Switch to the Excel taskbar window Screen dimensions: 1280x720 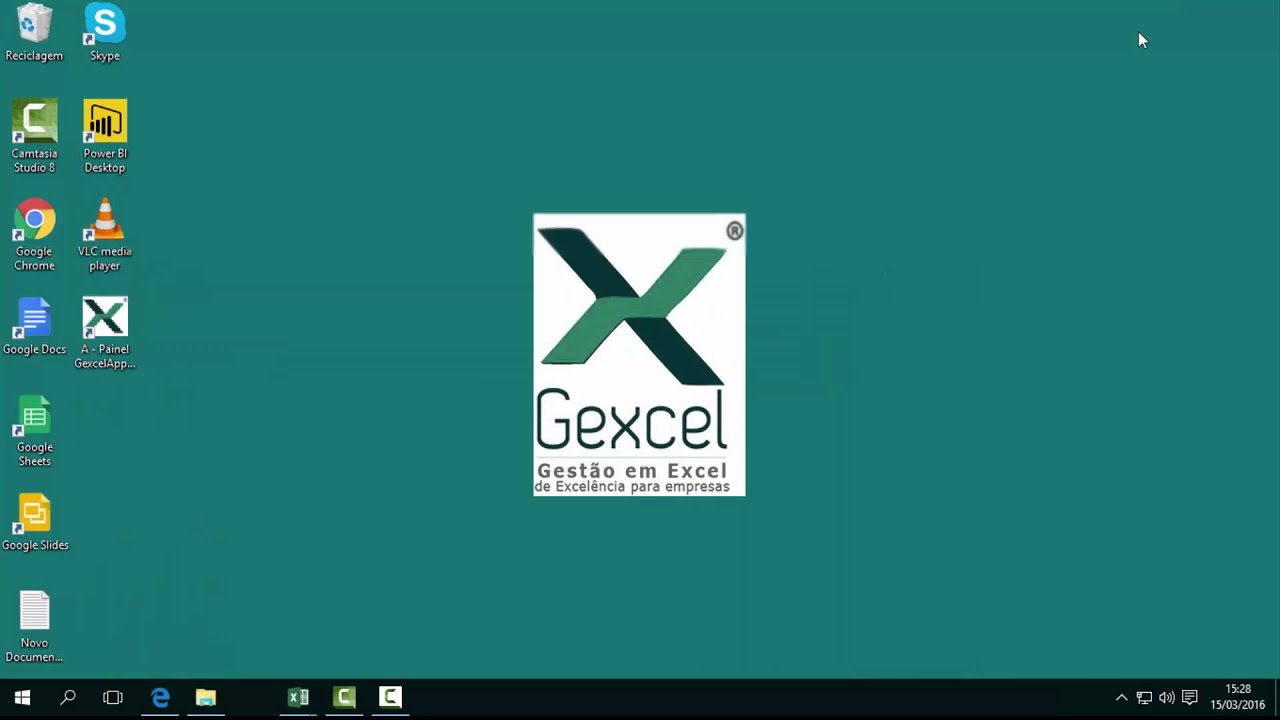click(x=298, y=698)
